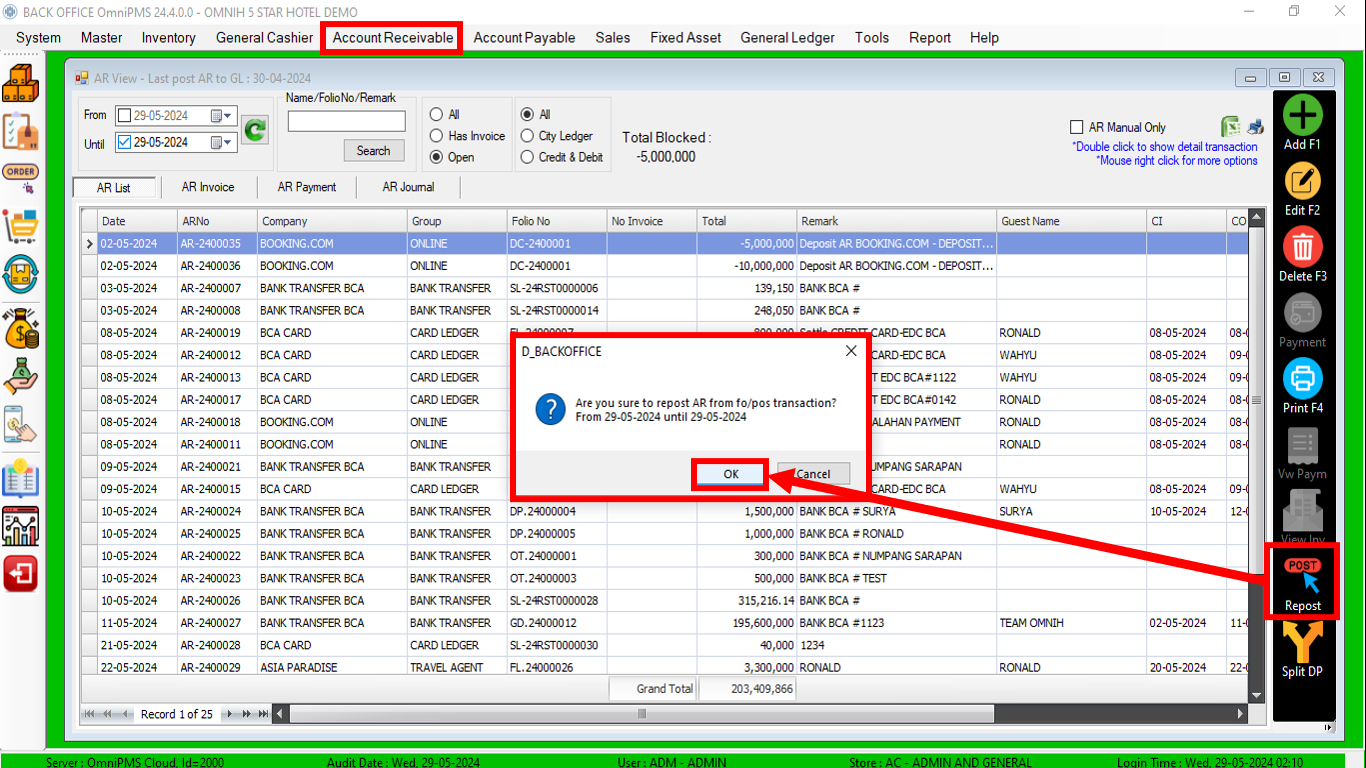Open the Report menu
This screenshot has height=768, width=1366.
click(930, 38)
